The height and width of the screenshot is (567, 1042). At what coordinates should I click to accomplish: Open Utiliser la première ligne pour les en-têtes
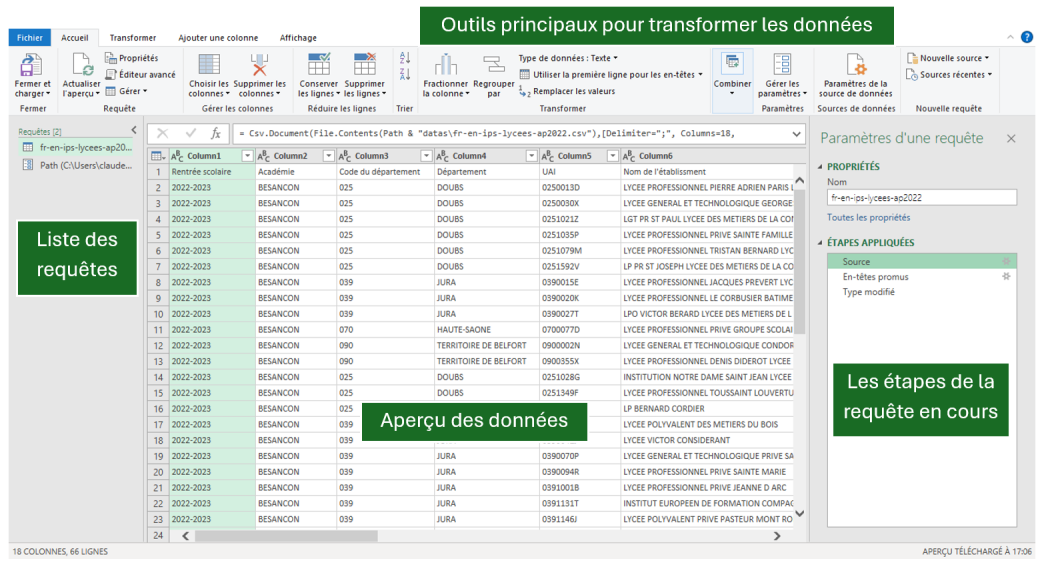pos(611,74)
